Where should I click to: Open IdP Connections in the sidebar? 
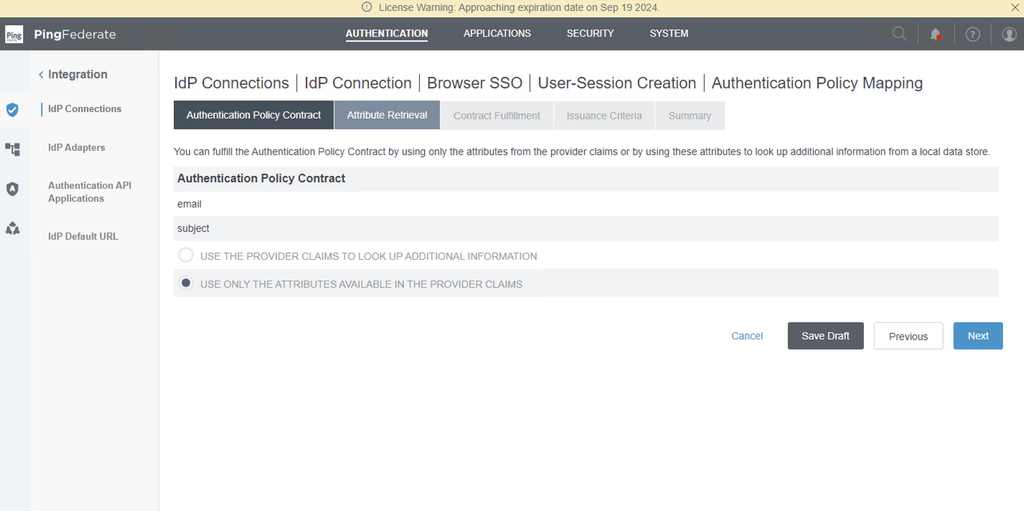pyautogui.click(x=84, y=108)
